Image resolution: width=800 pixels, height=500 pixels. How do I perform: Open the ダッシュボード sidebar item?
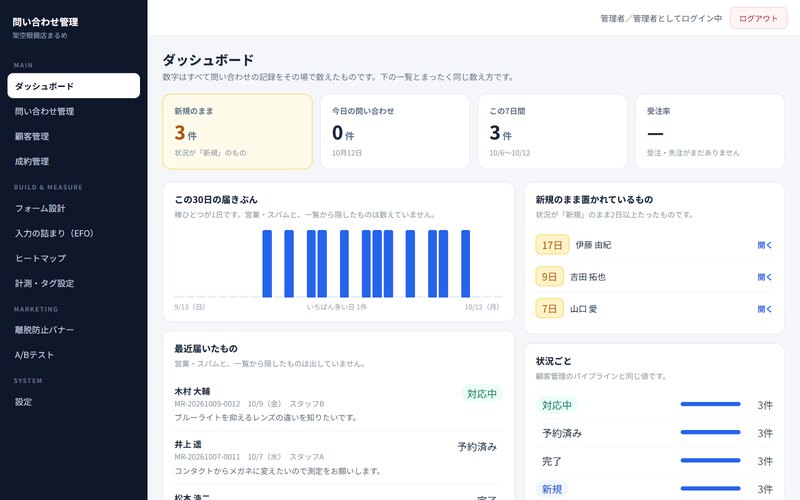point(73,86)
